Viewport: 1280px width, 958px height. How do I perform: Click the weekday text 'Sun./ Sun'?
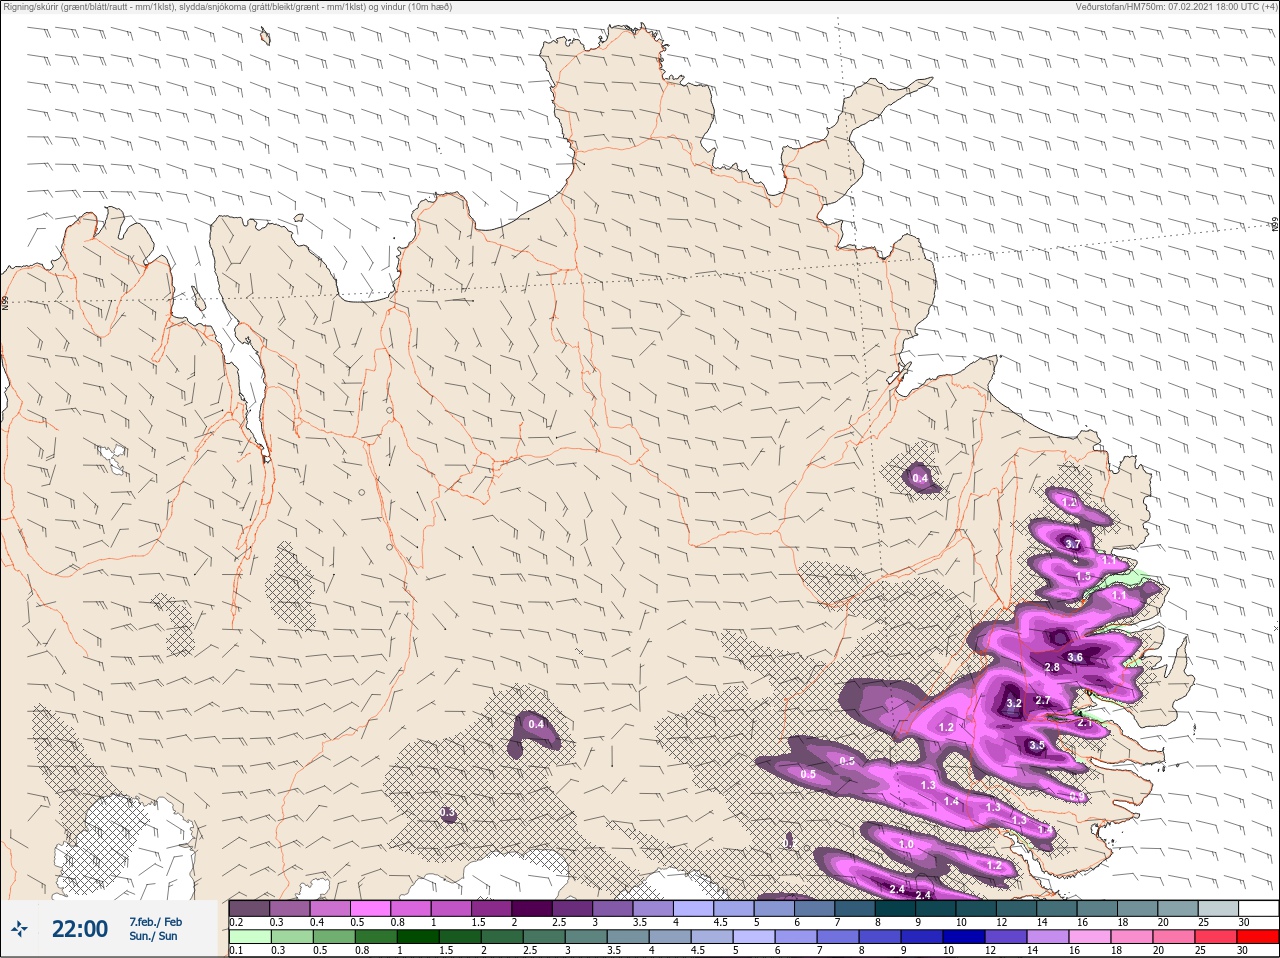click(x=153, y=936)
